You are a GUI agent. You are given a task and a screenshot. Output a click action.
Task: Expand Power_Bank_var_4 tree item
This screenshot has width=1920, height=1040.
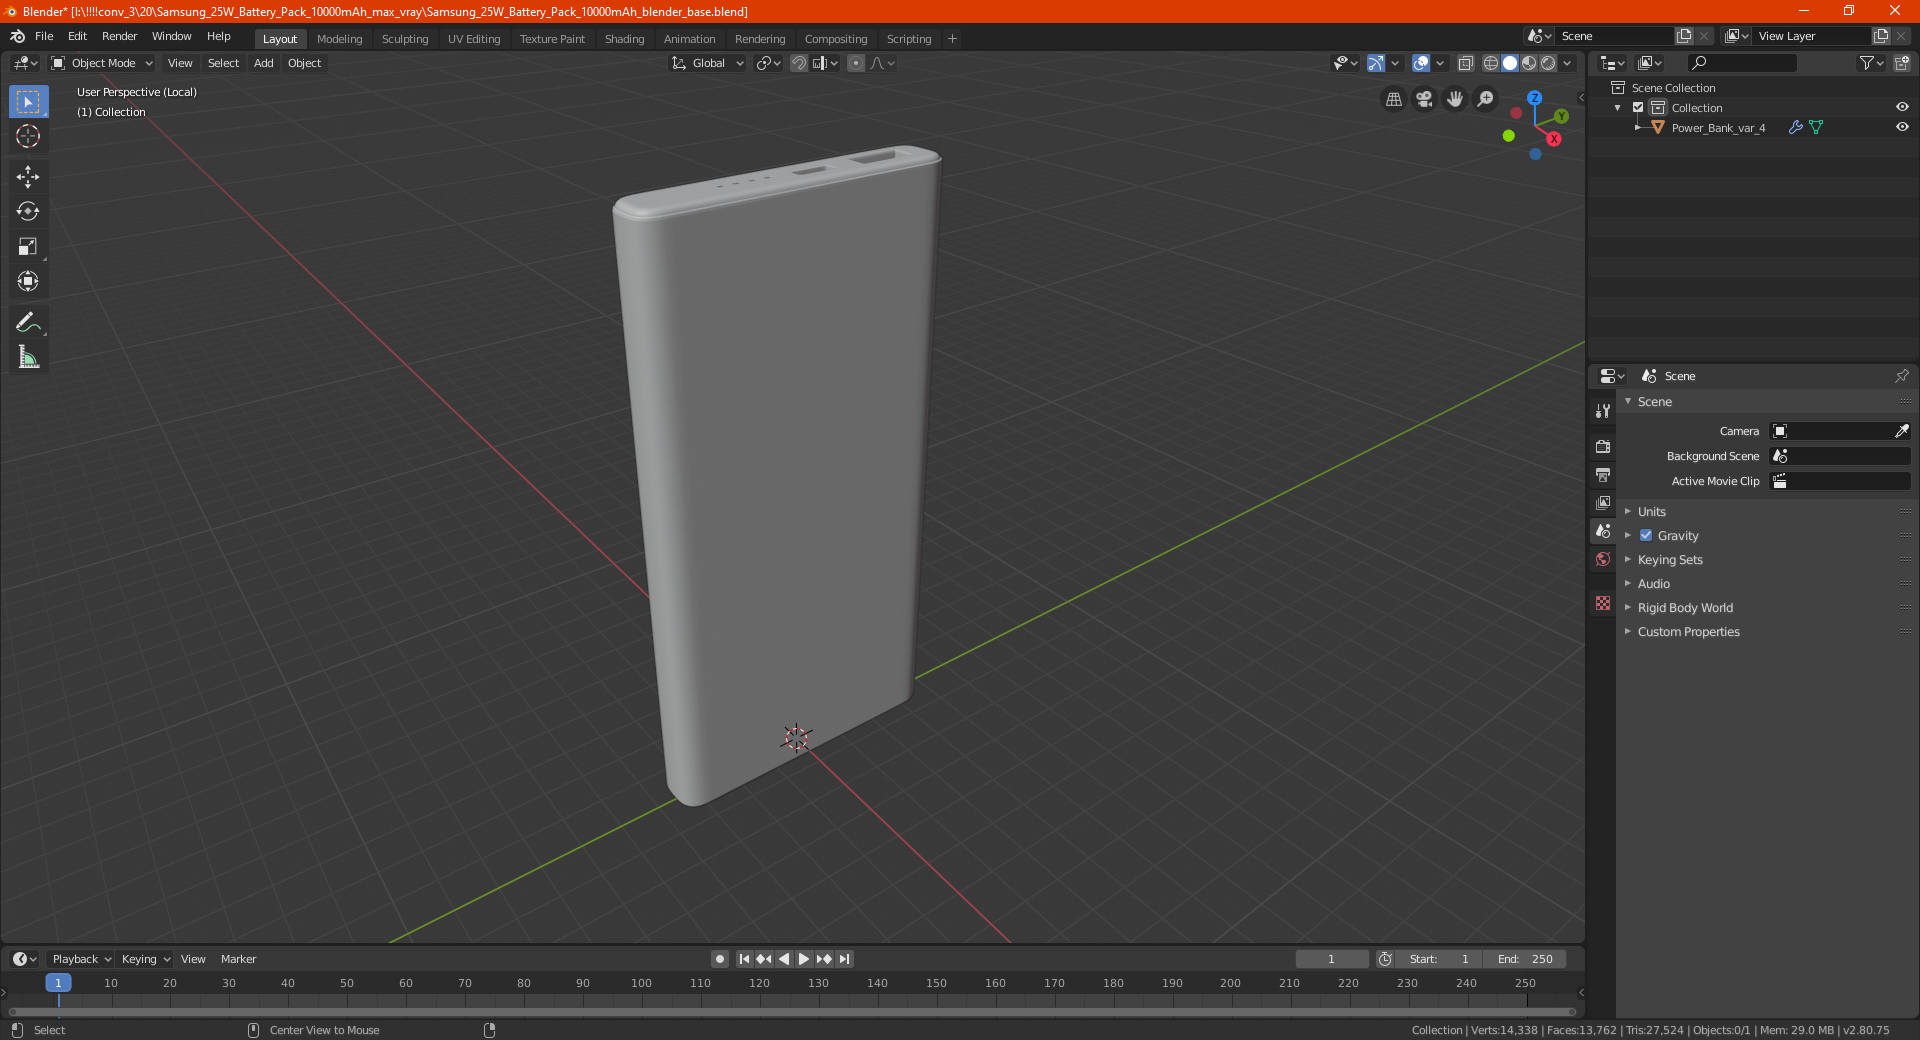(x=1638, y=128)
